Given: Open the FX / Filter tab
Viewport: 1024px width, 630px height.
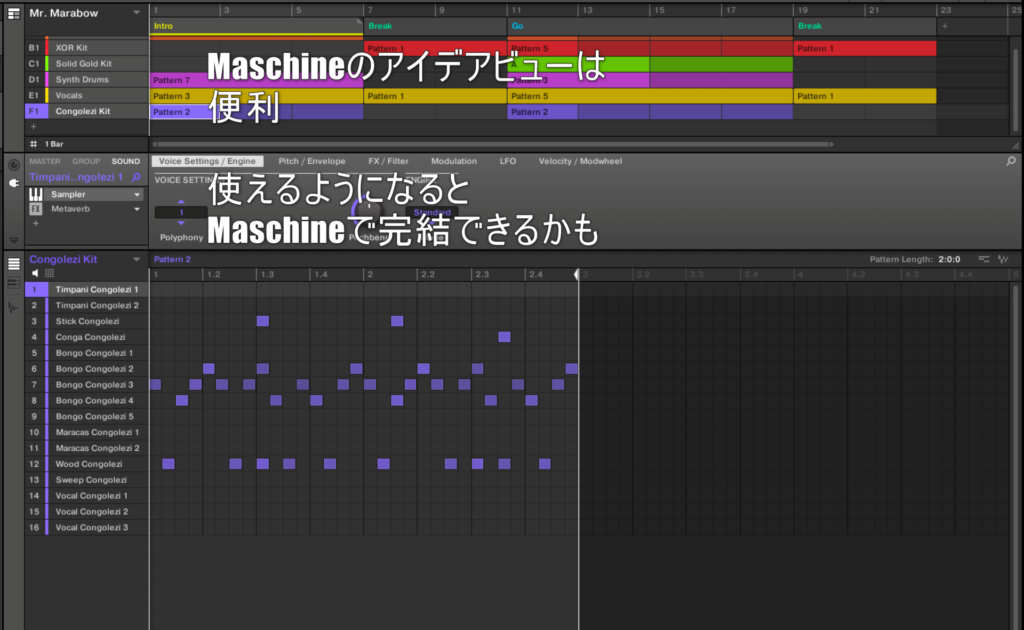Looking at the screenshot, I should tap(388, 161).
